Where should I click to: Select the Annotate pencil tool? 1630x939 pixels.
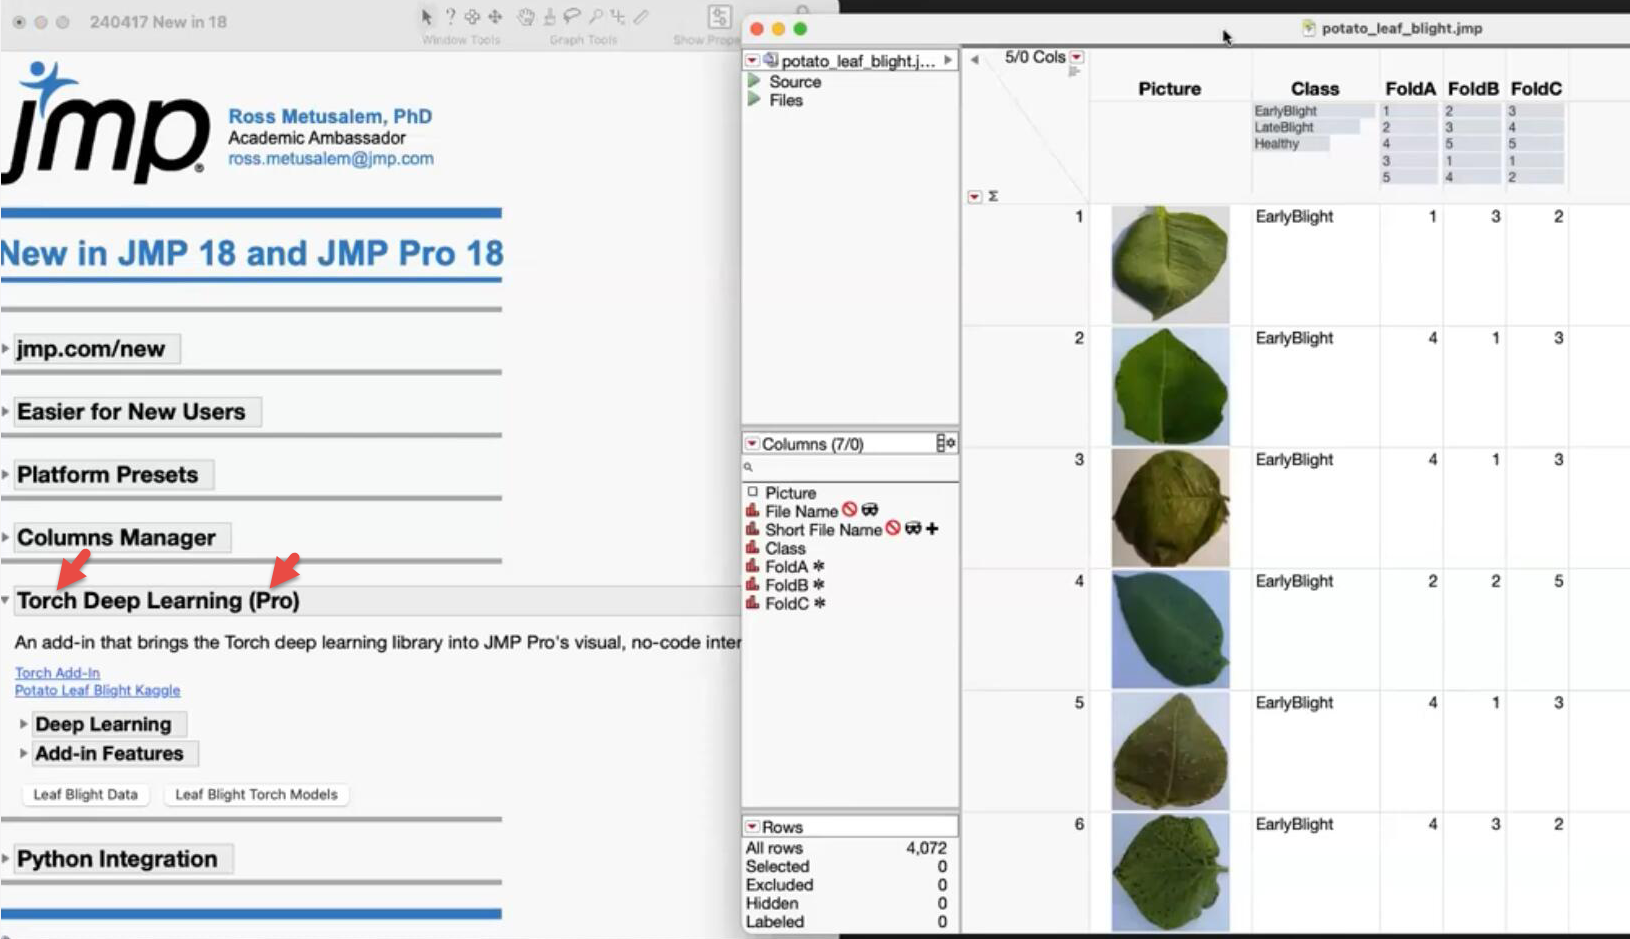click(x=641, y=16)
